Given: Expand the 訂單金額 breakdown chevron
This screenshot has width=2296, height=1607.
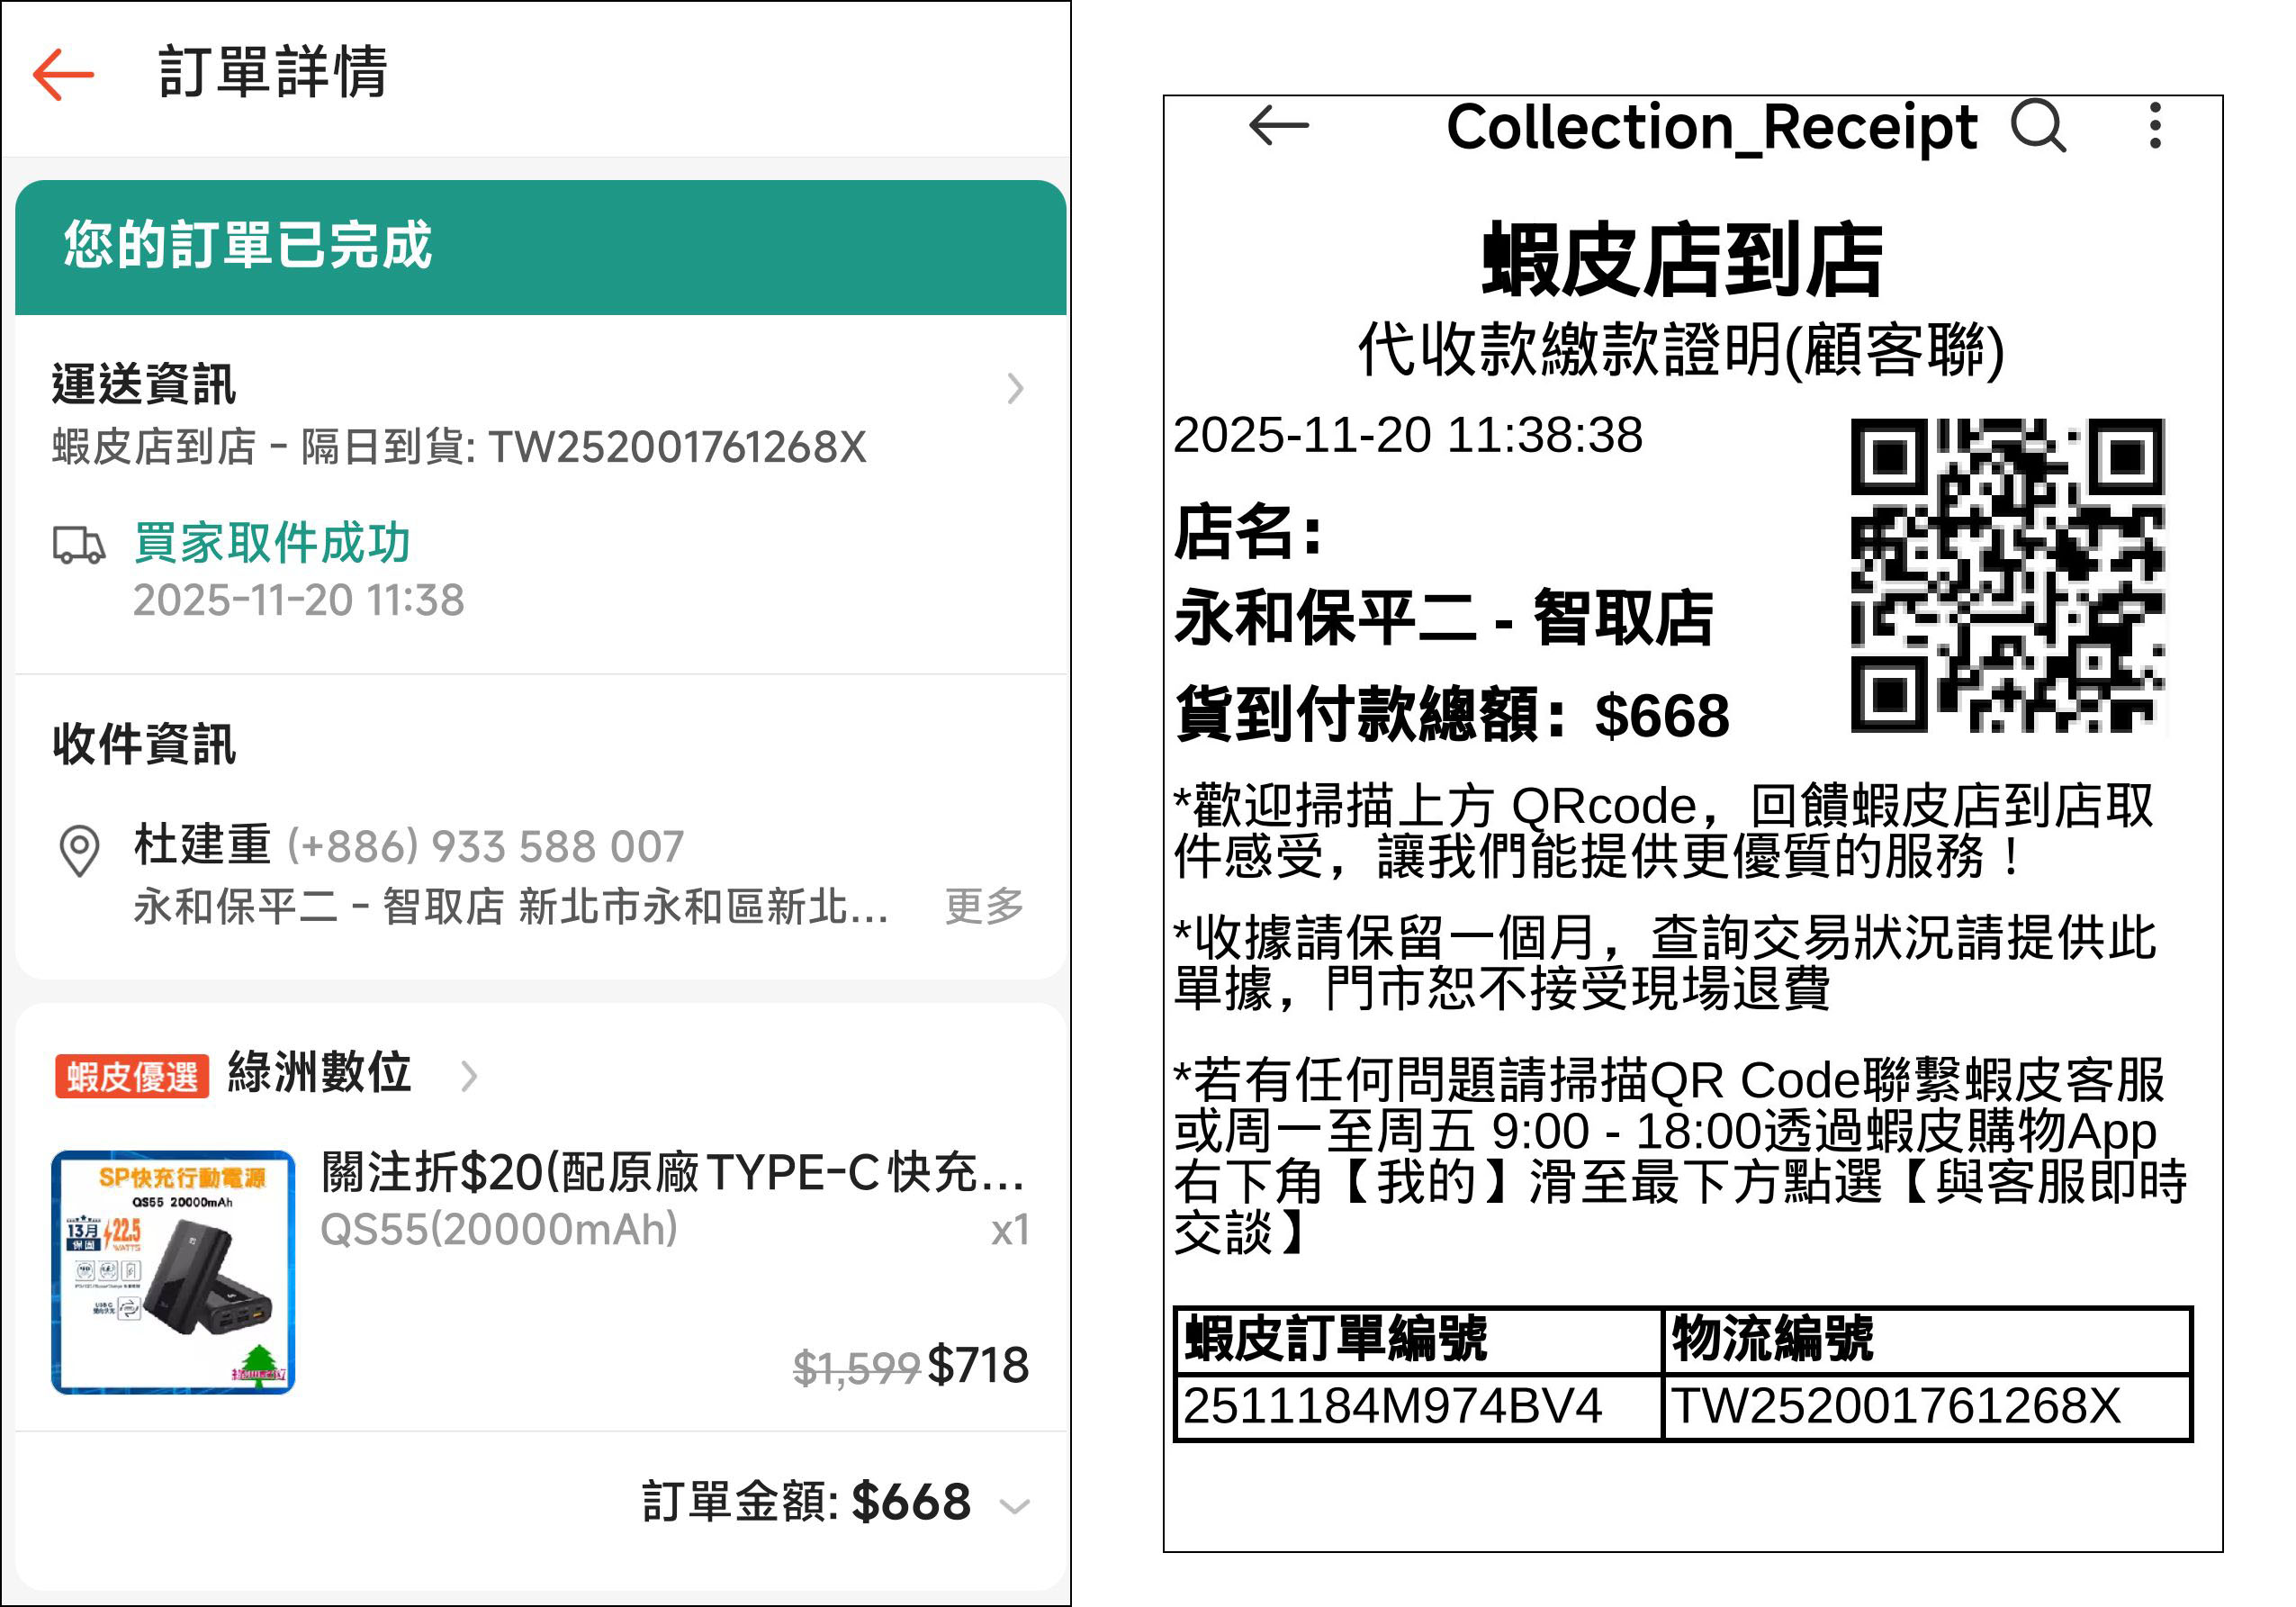Looking at the screenshot, I should [1015, 1505].
